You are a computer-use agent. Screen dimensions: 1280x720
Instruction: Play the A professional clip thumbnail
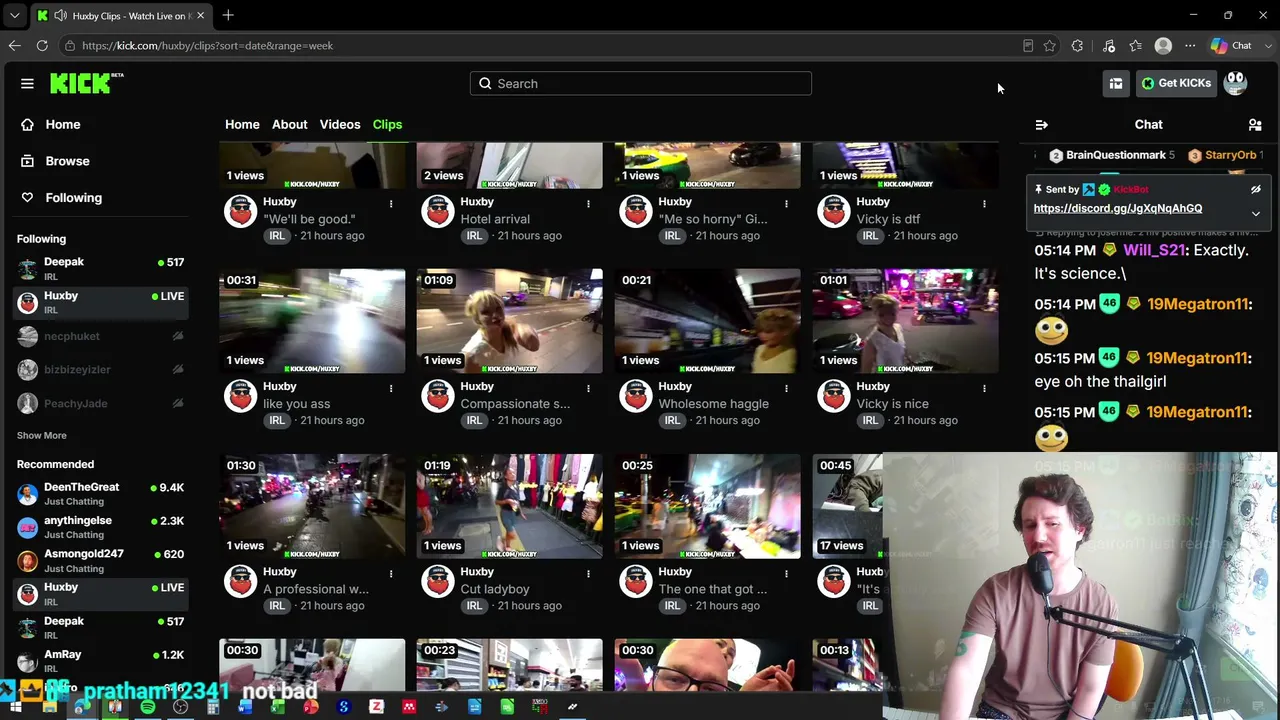[312, 506]
